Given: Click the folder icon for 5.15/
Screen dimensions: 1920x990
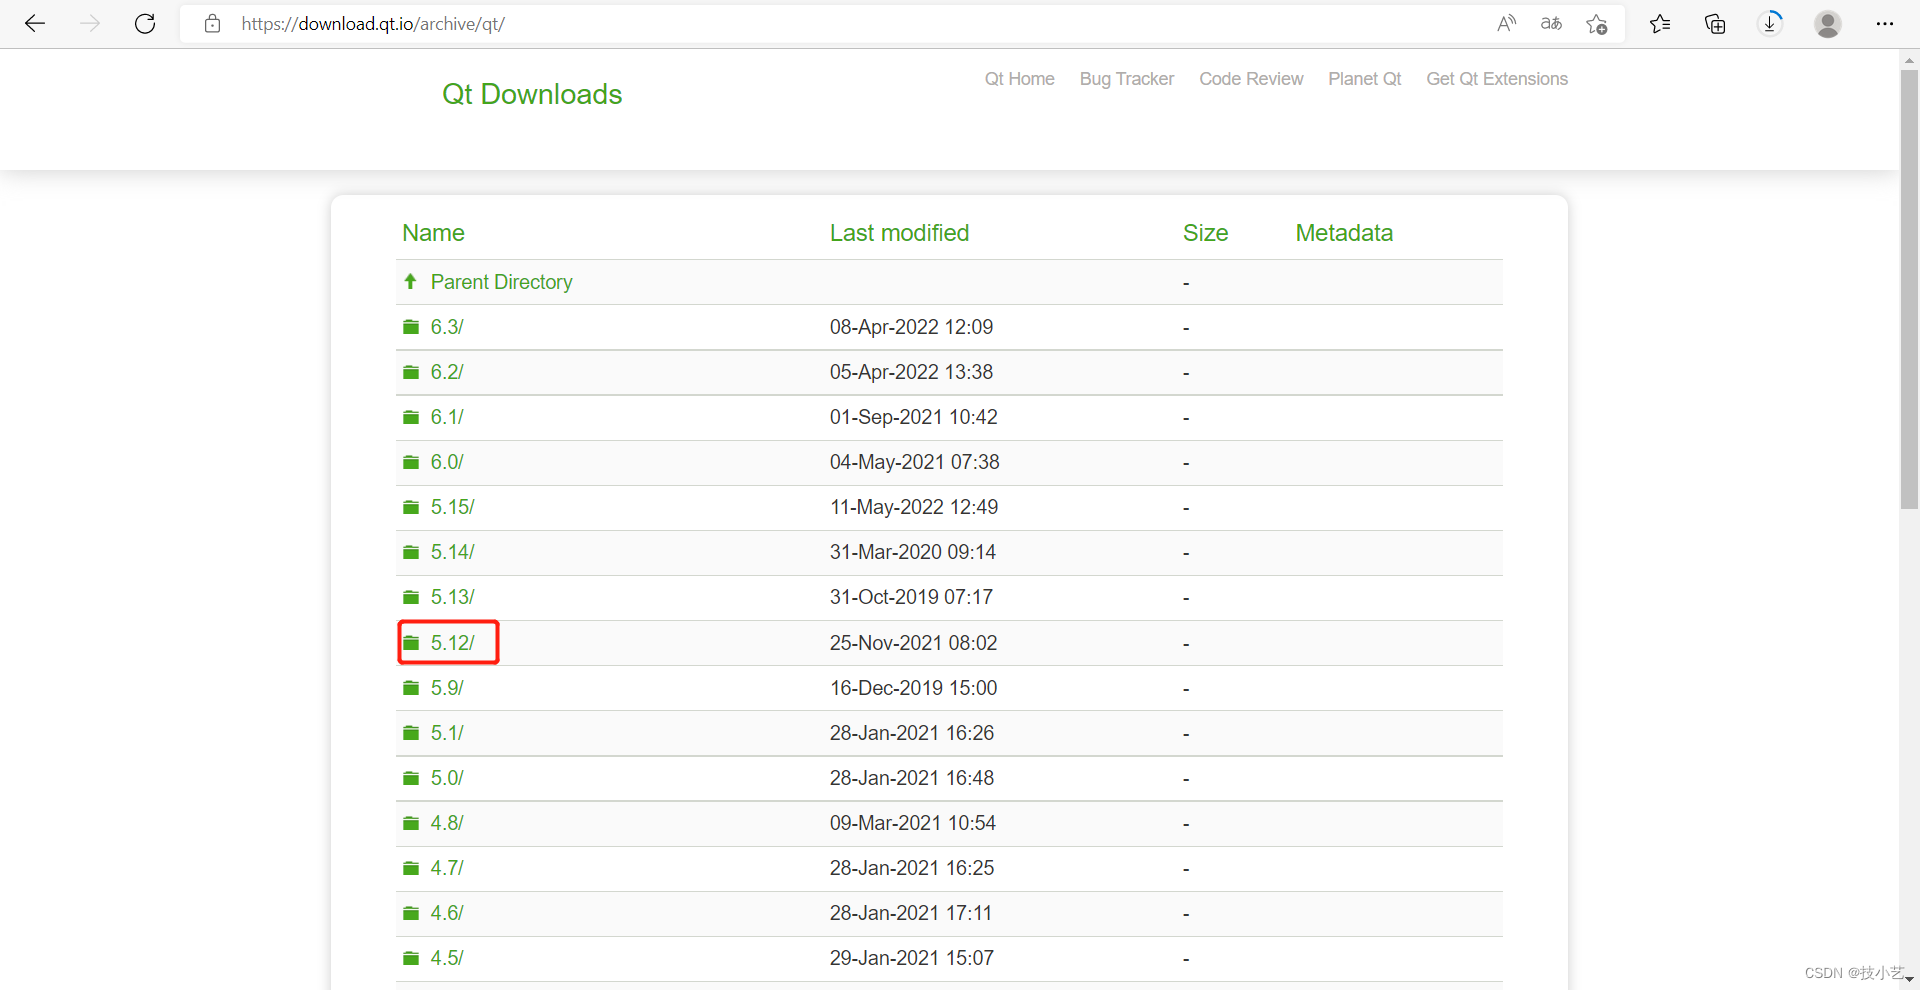Looking at the screenshot, I should click(x=411, y=507).
